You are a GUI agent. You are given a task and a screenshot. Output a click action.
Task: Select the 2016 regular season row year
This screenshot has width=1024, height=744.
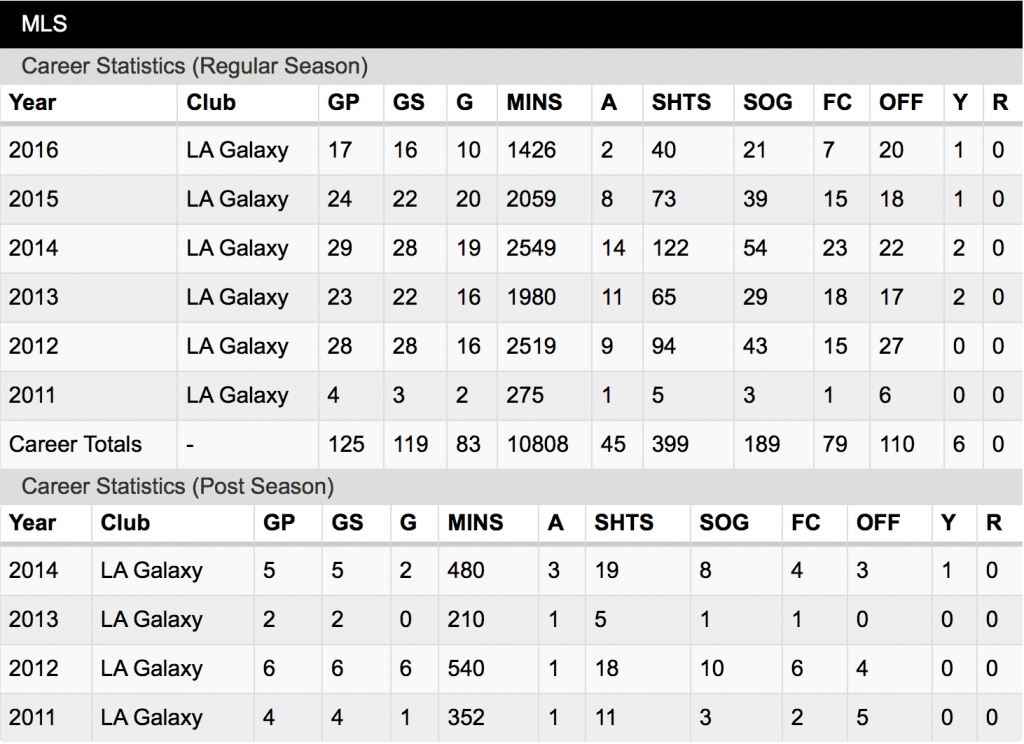tap(33, 150)
